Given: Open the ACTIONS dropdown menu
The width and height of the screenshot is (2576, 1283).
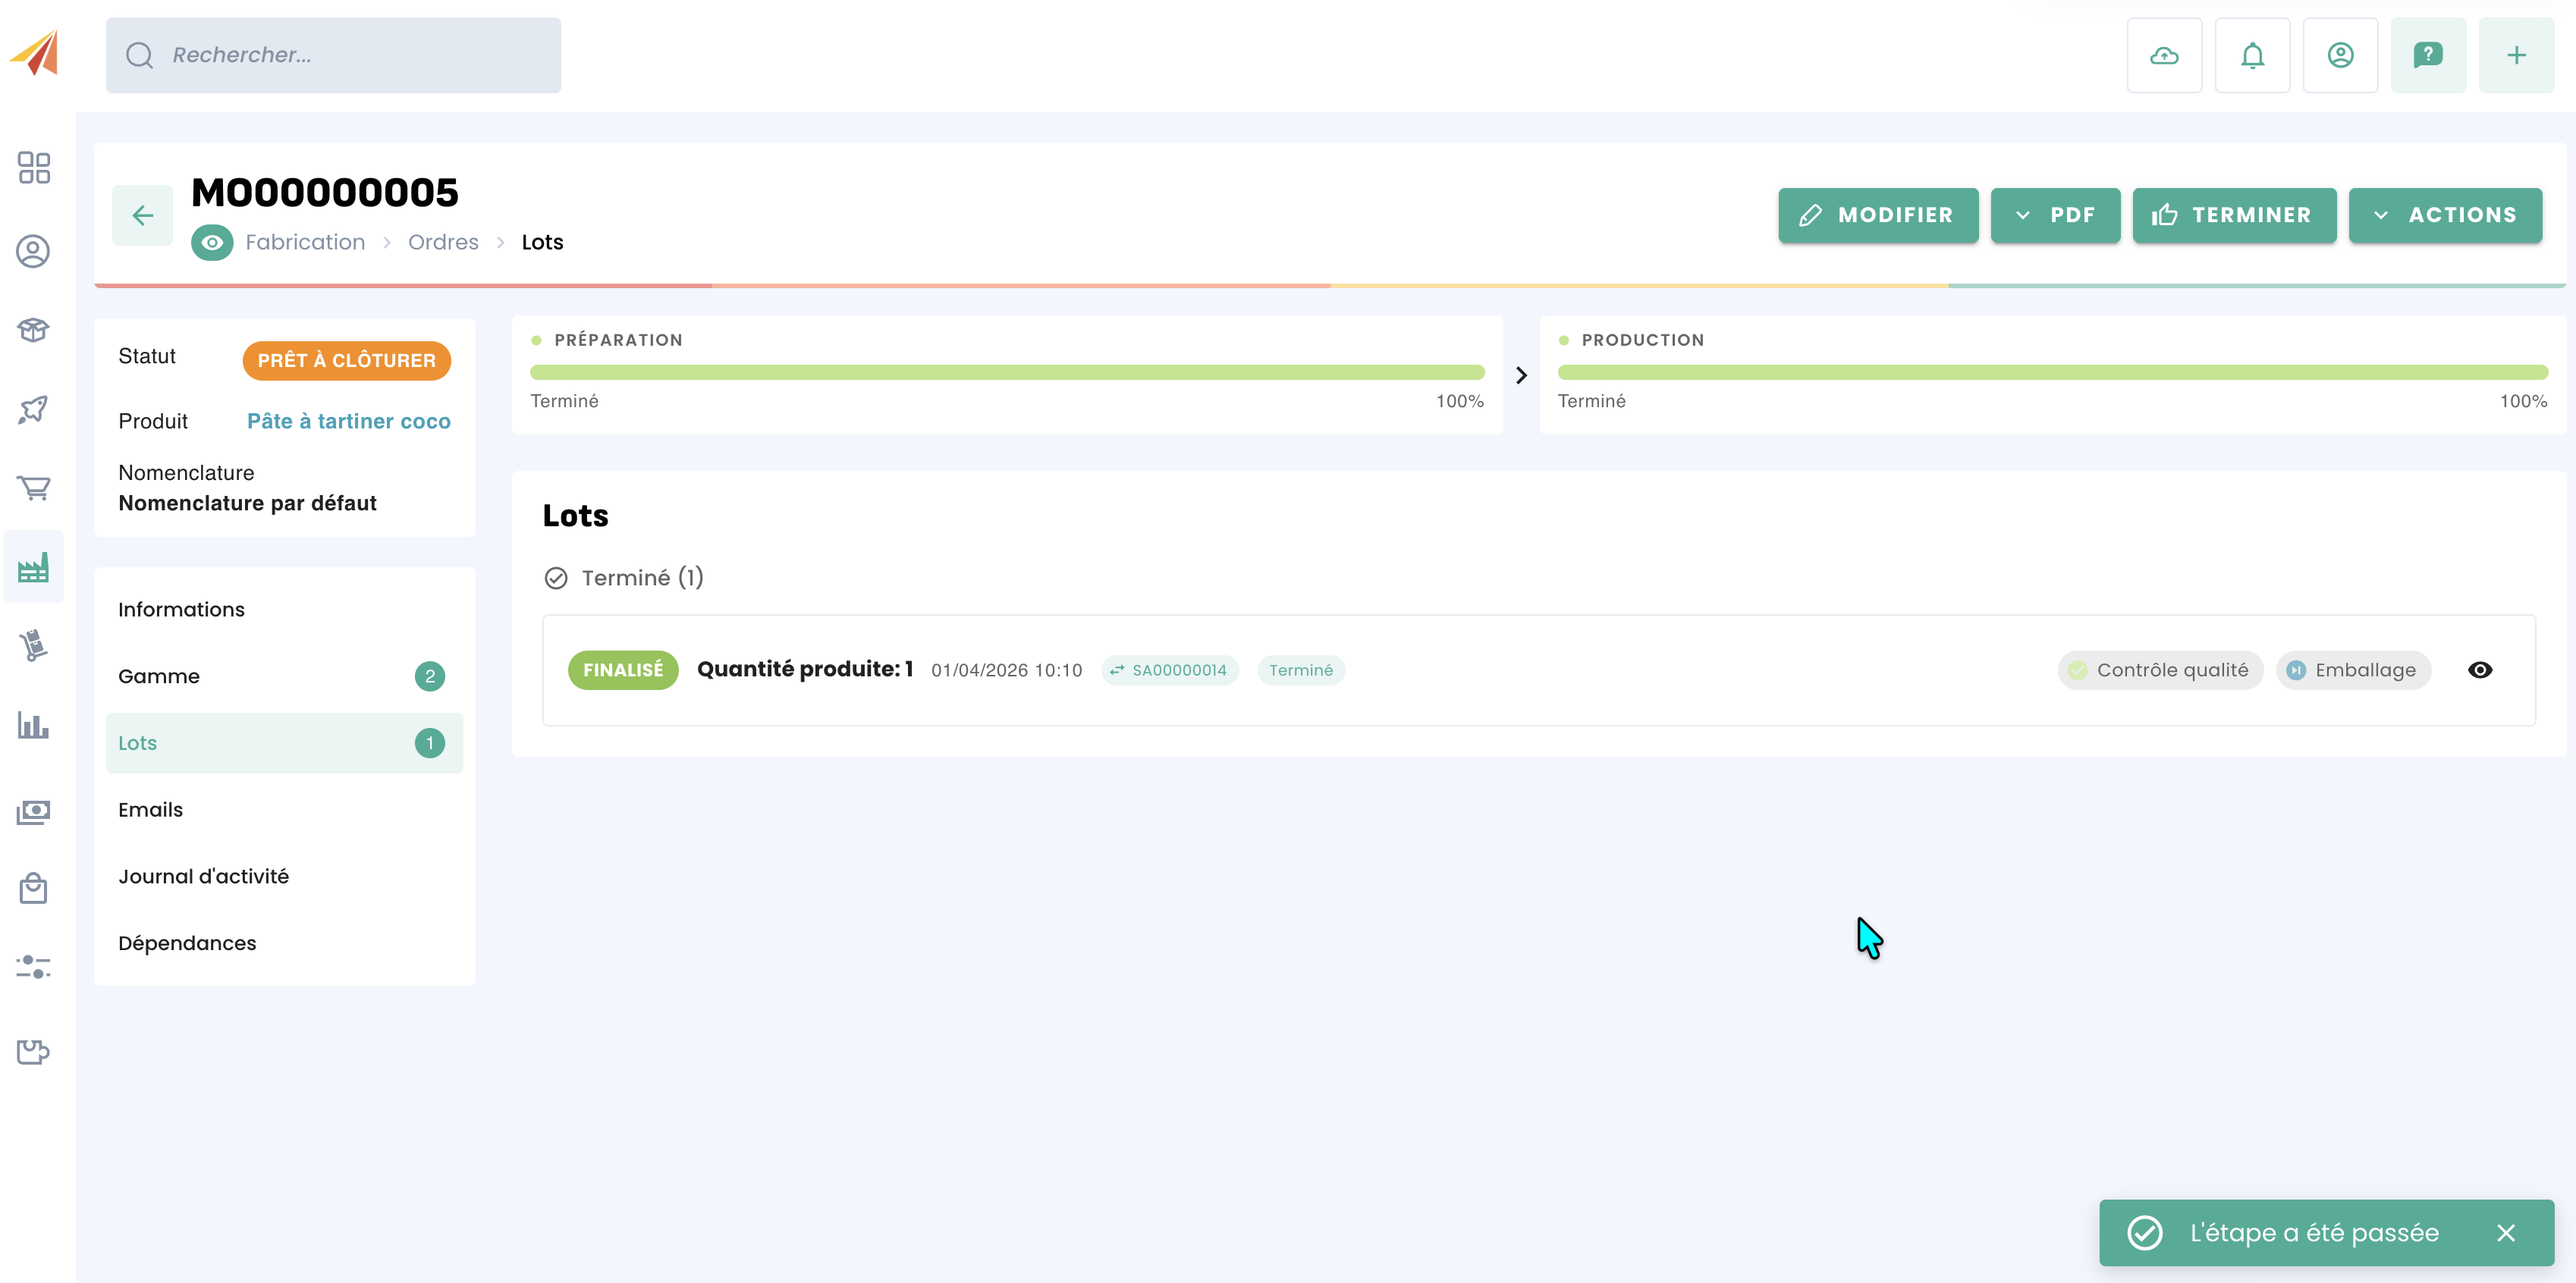Looking at the screenshot, I should pyautogui.click(x=2444, y=215).
